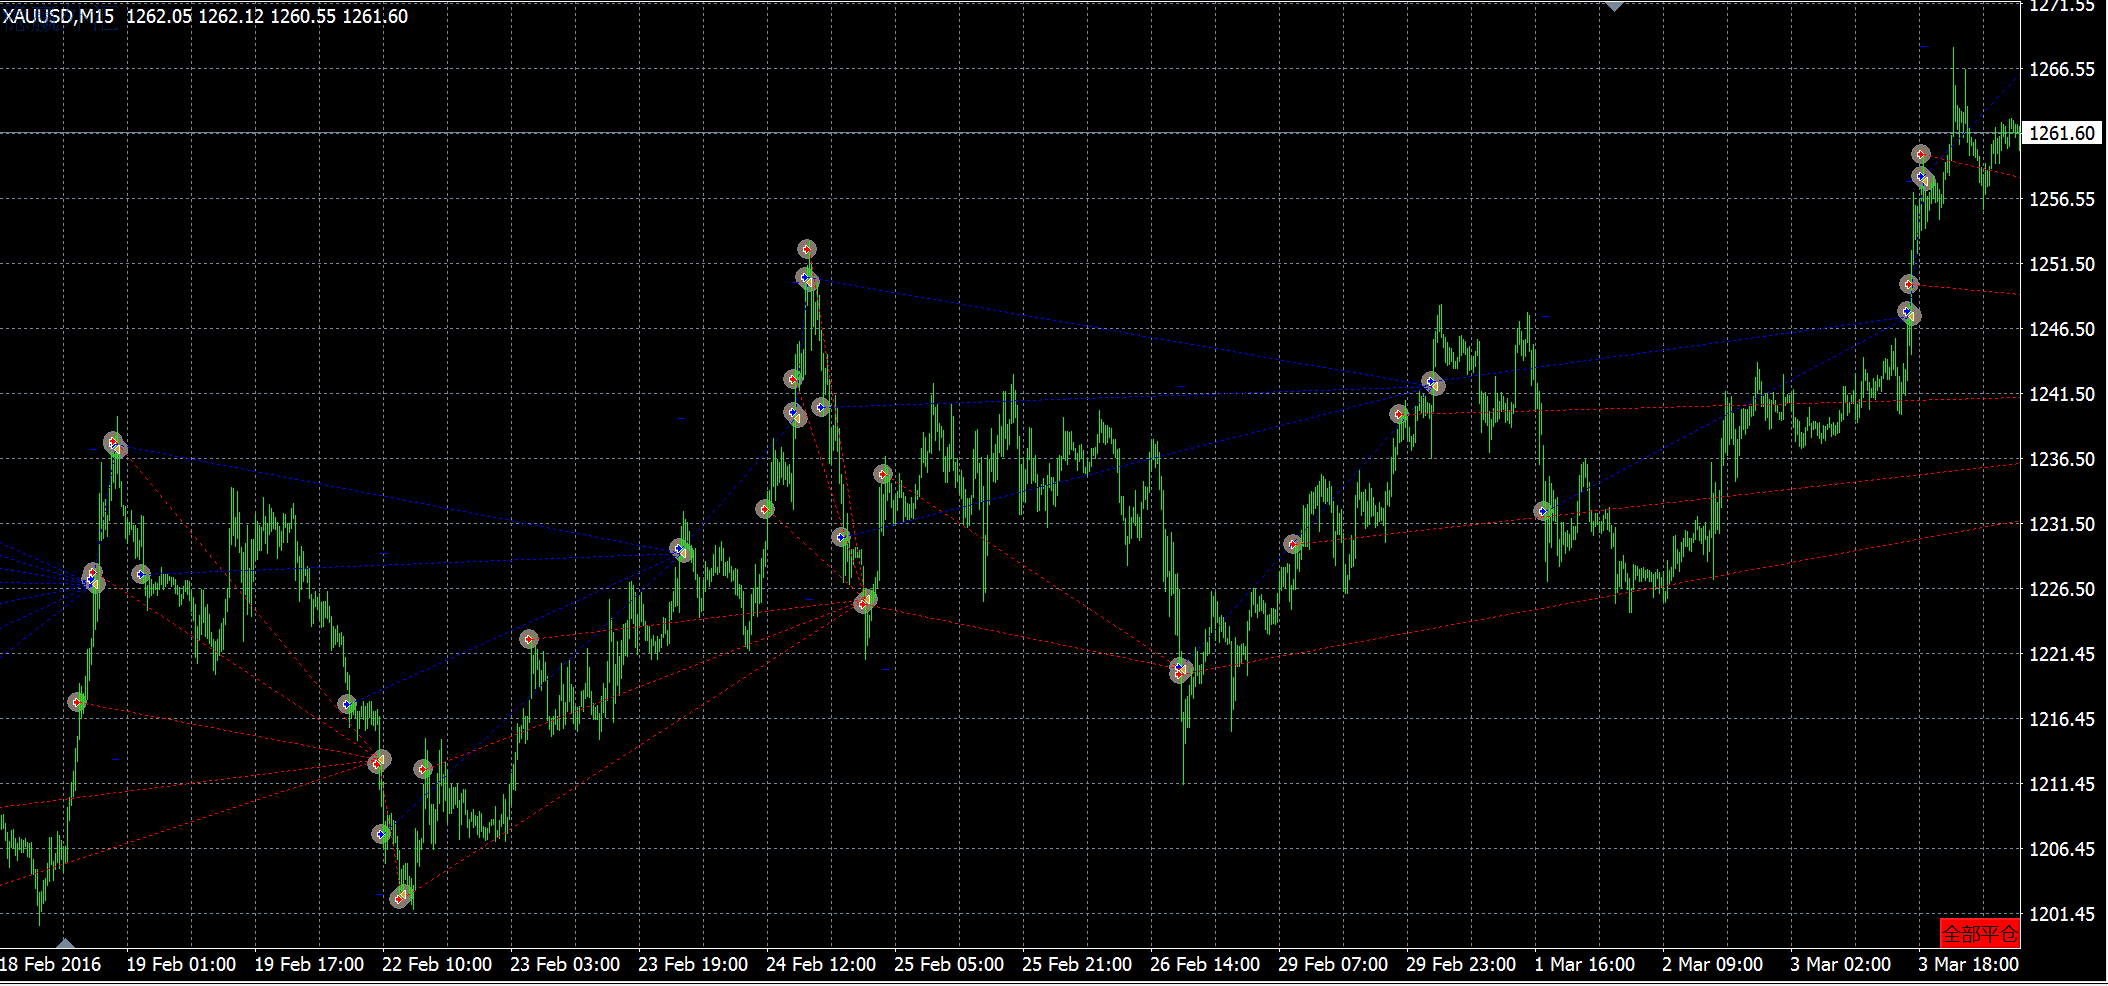
Task: Click the 25 Feb 21:00 time label
Action: (x=1077, y=964)
